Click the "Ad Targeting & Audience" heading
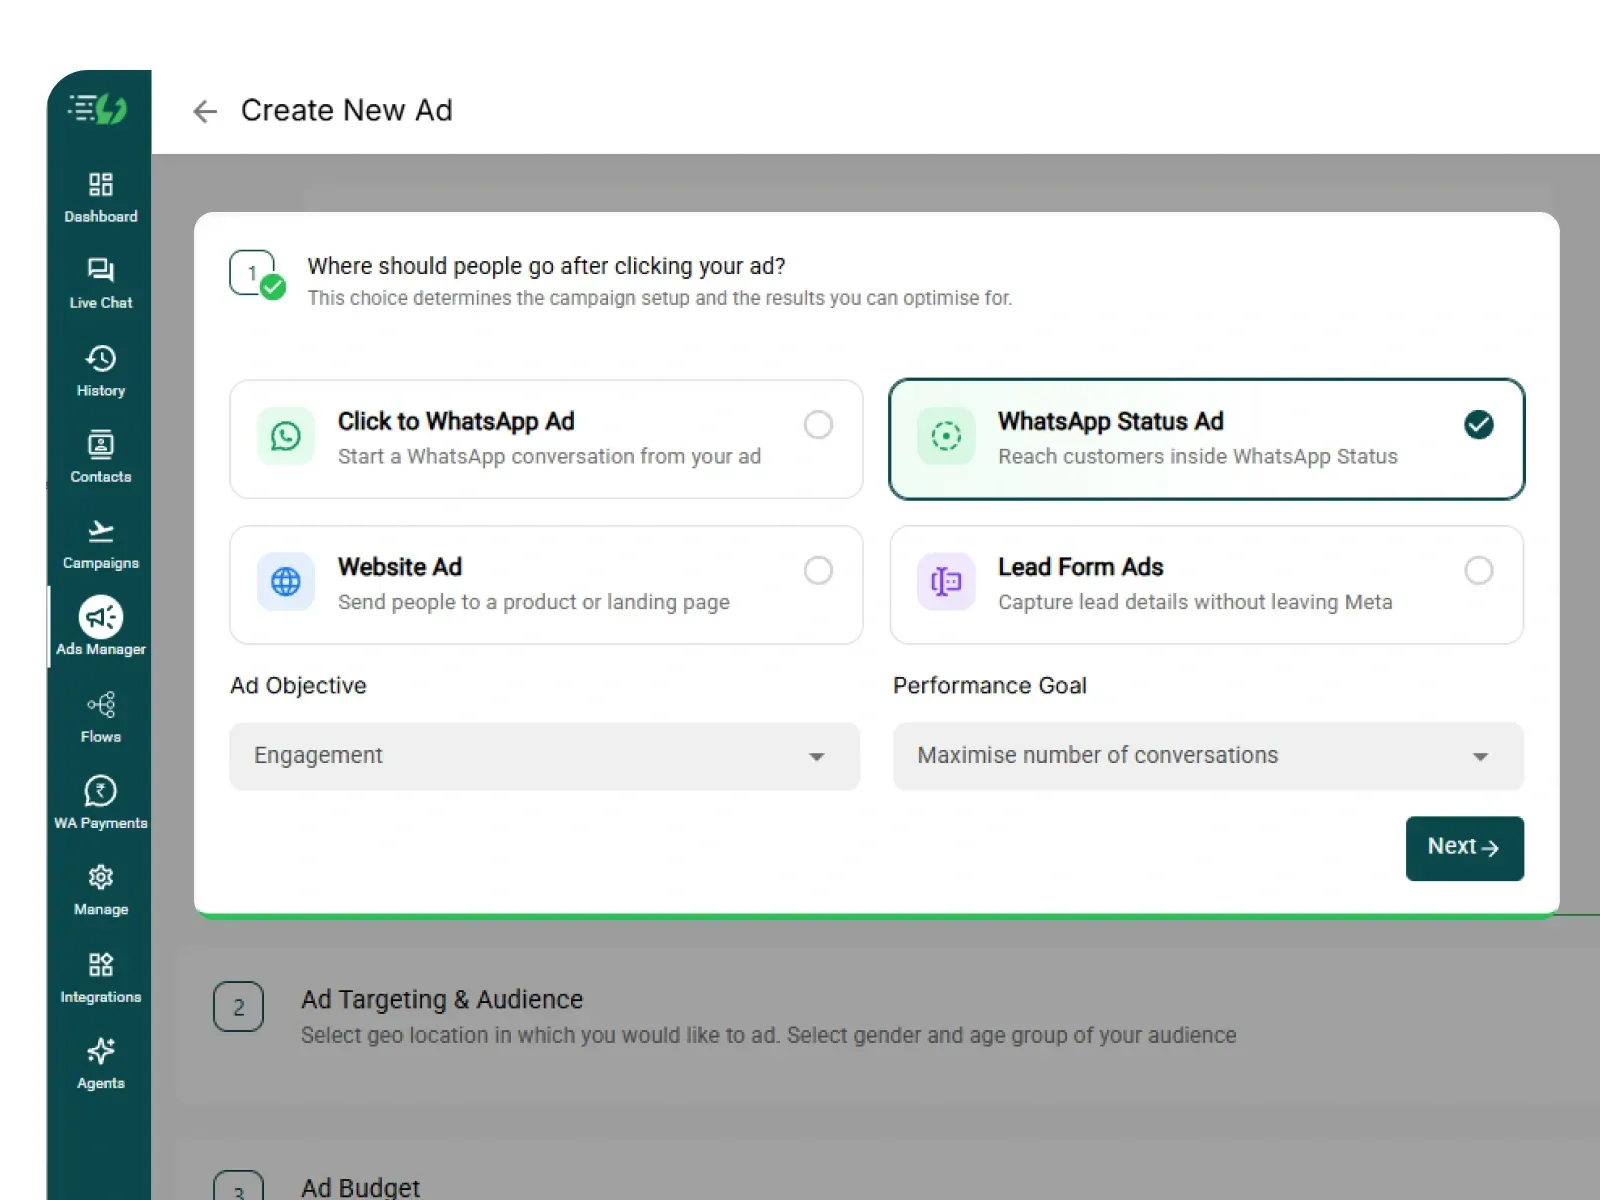This screenshot has width=1600, height=1200. point(442,1000)
